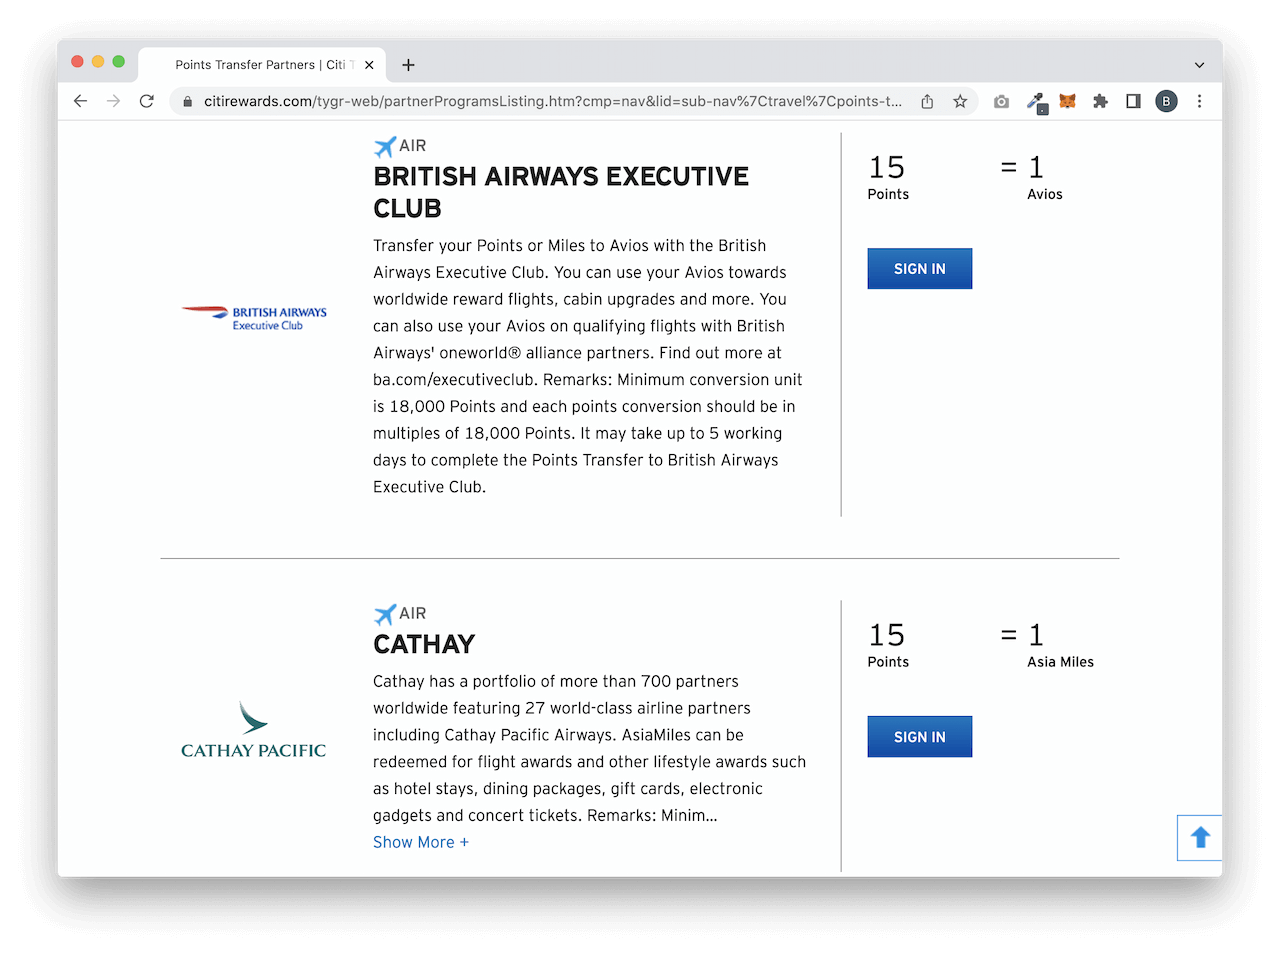Image resolution: width=1280 pixels, height=953 pixels.
Task: Click the camera screenshot extension icon
Action: coord(1001,101)
